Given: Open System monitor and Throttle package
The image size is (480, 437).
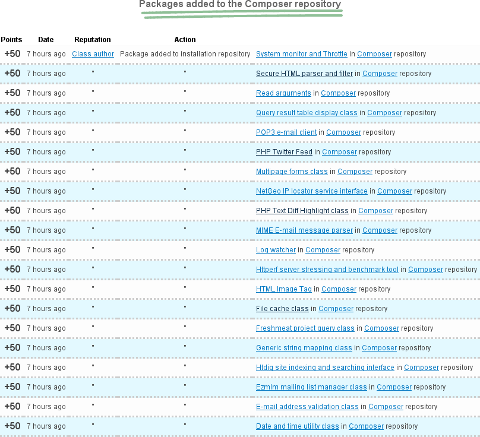Looking at the screenshot, I should [302, 54].
